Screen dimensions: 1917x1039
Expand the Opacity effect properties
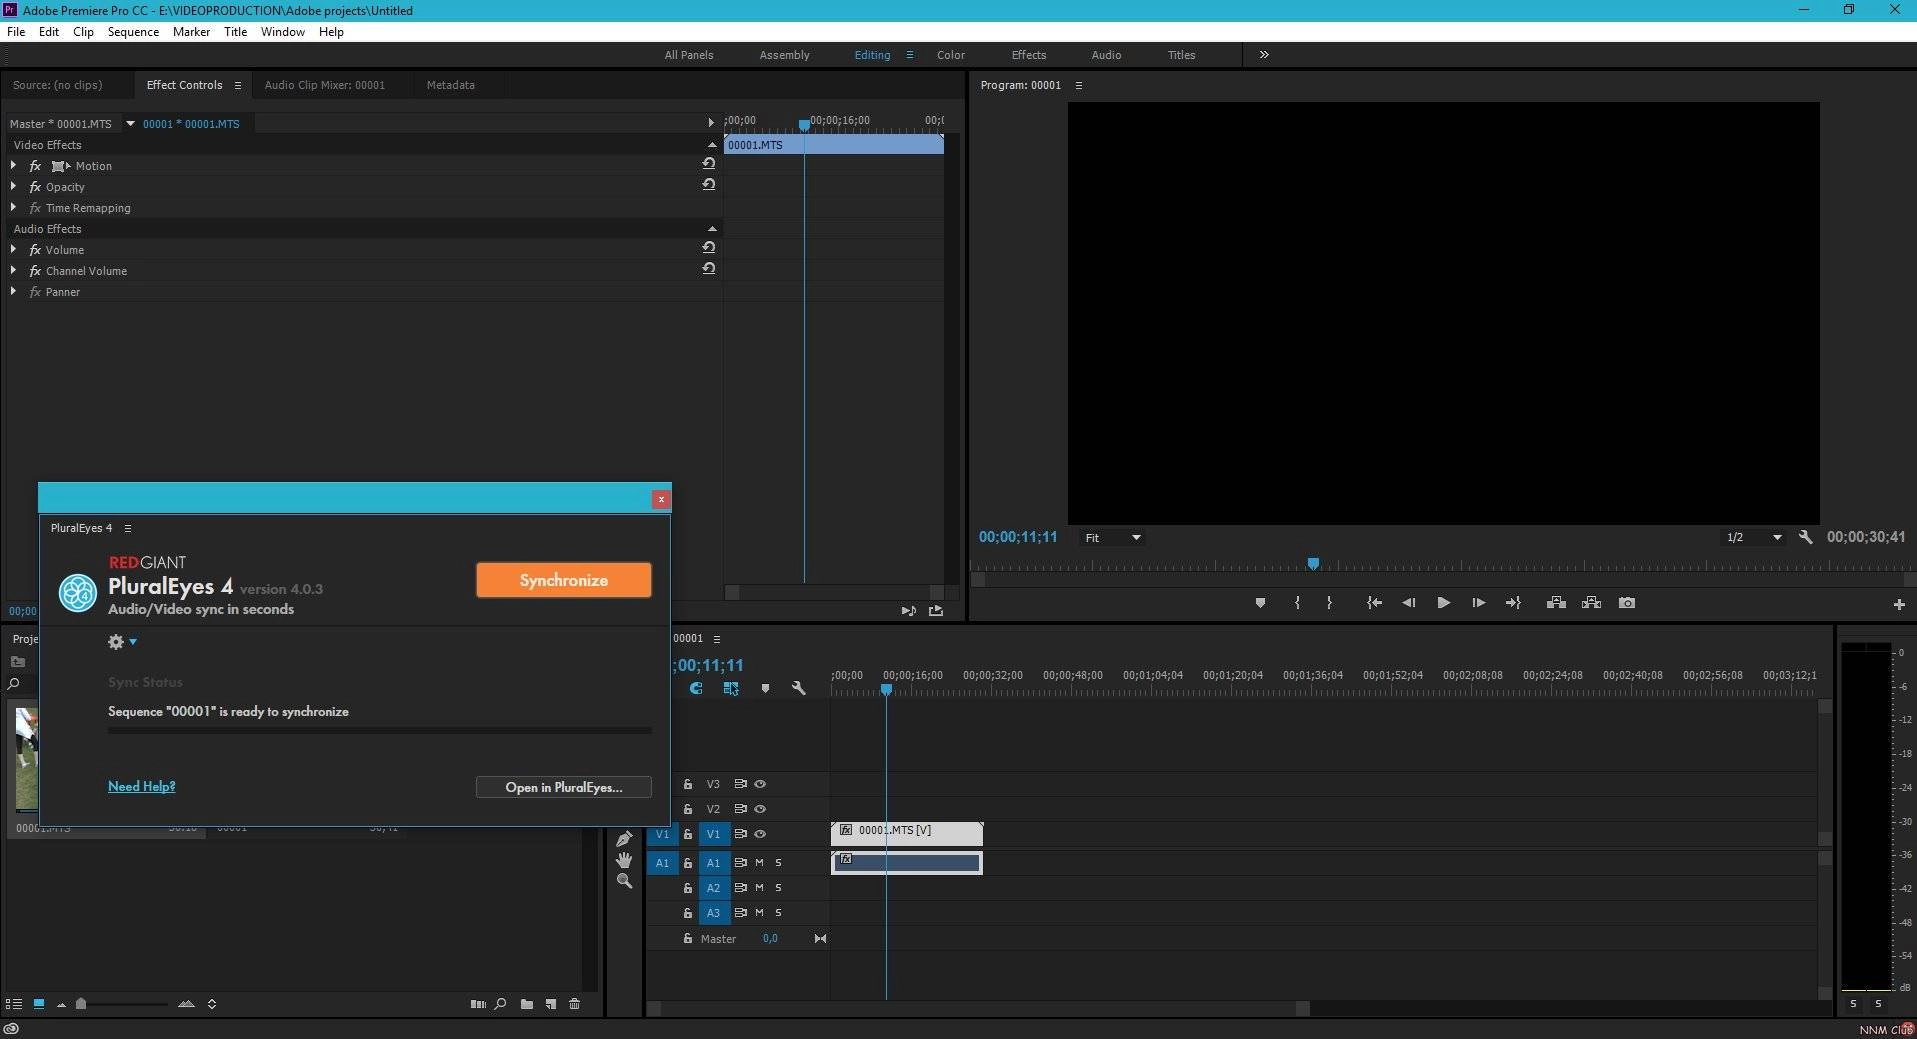(x=13, y=186)
